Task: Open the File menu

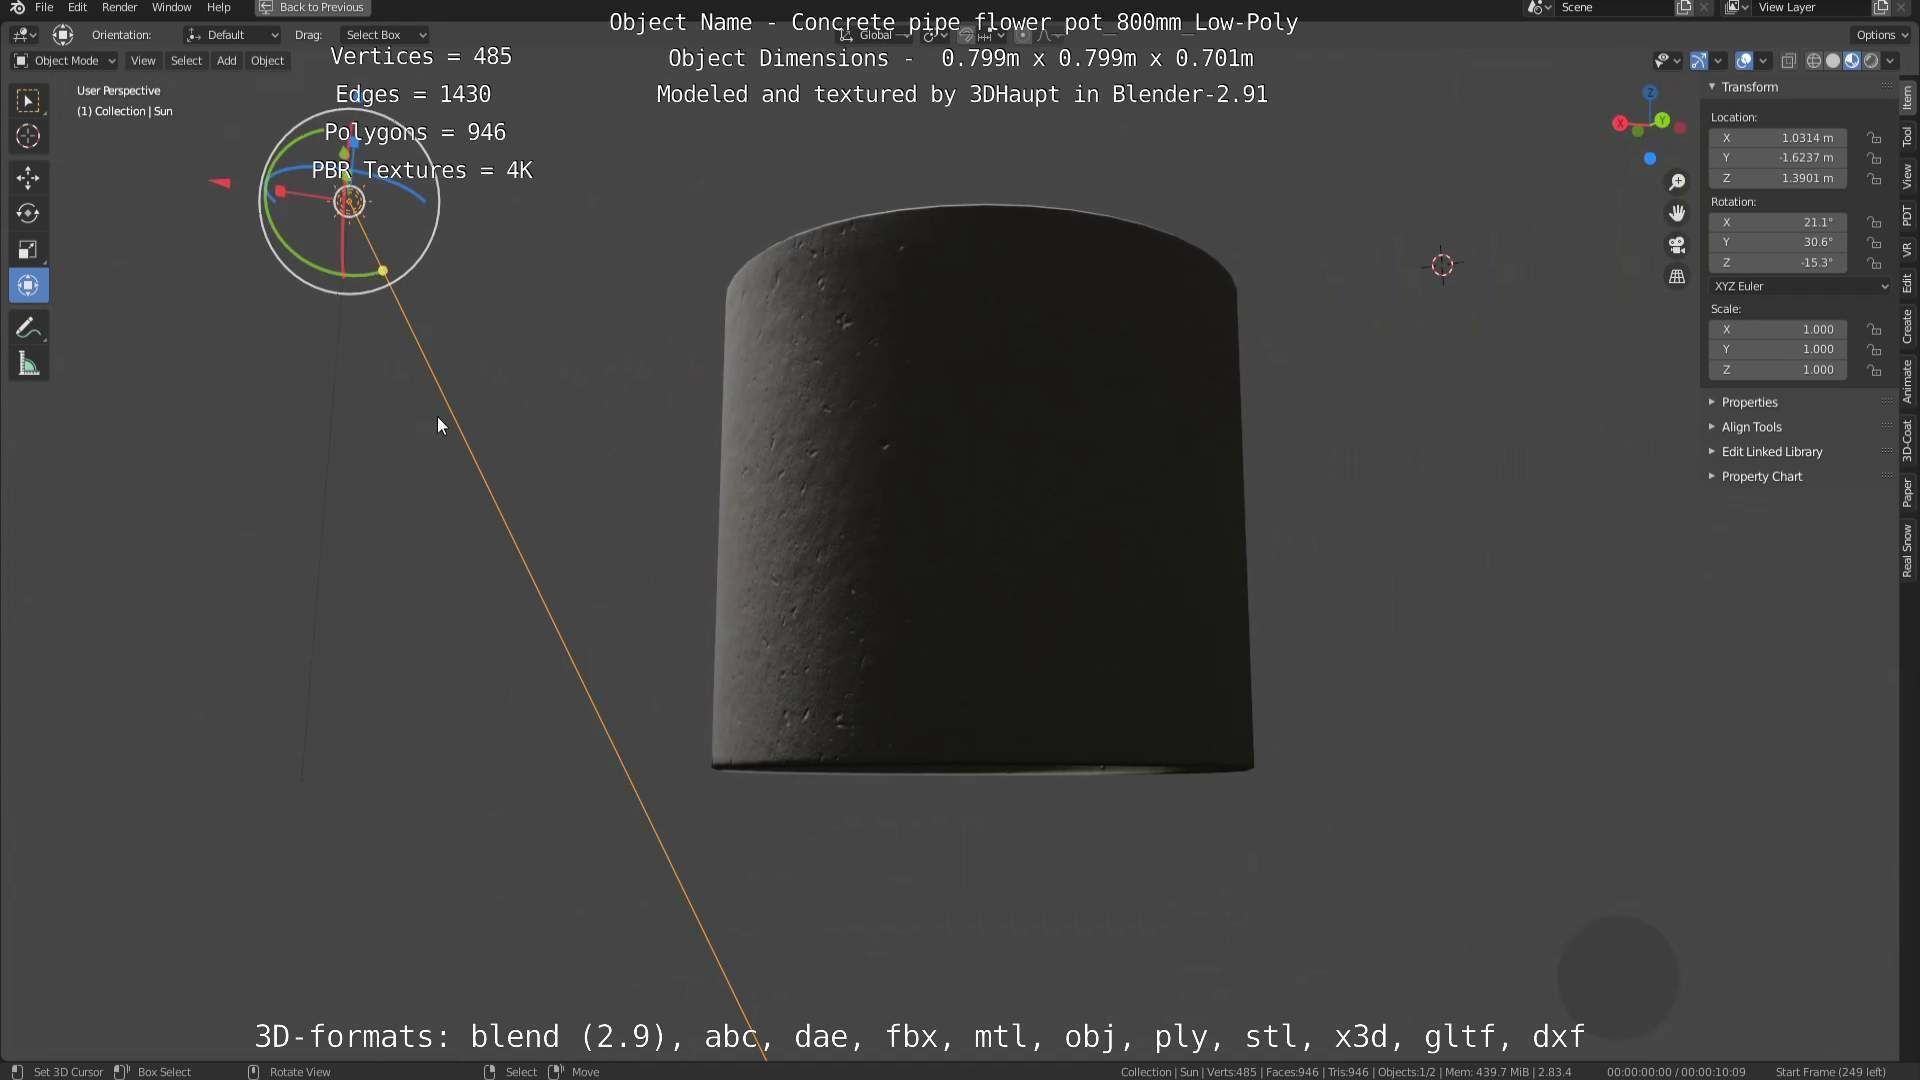Action: (44, 7)
